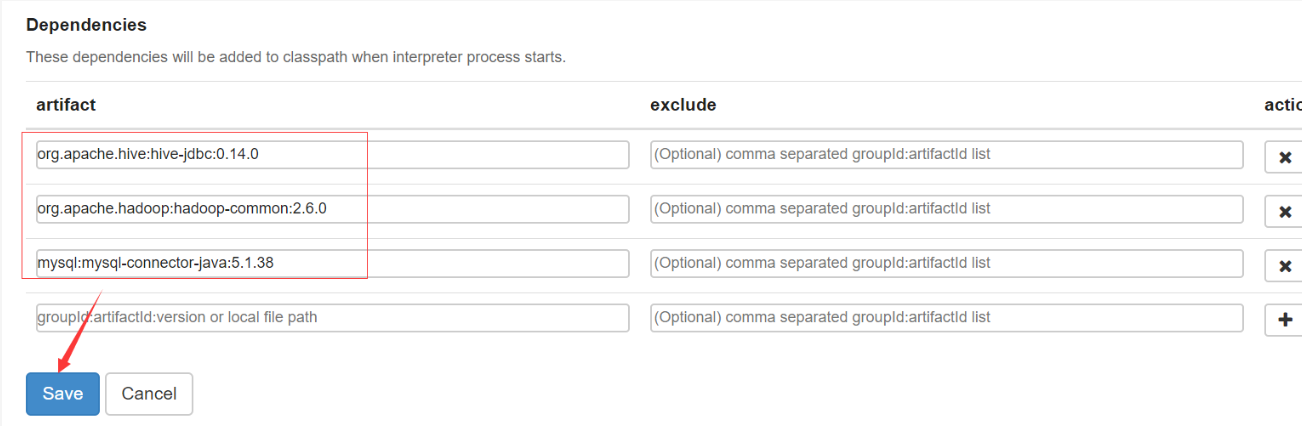1302x426 pixels.
Task: Remove the hive-jdbc dependency row
Action: tap(1284, 157)
